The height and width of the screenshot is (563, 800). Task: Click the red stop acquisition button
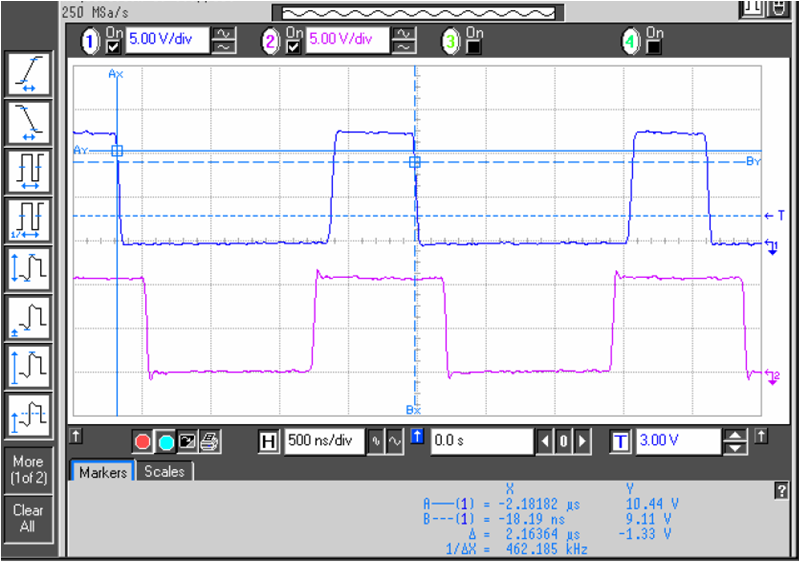(x=143, y=442)
